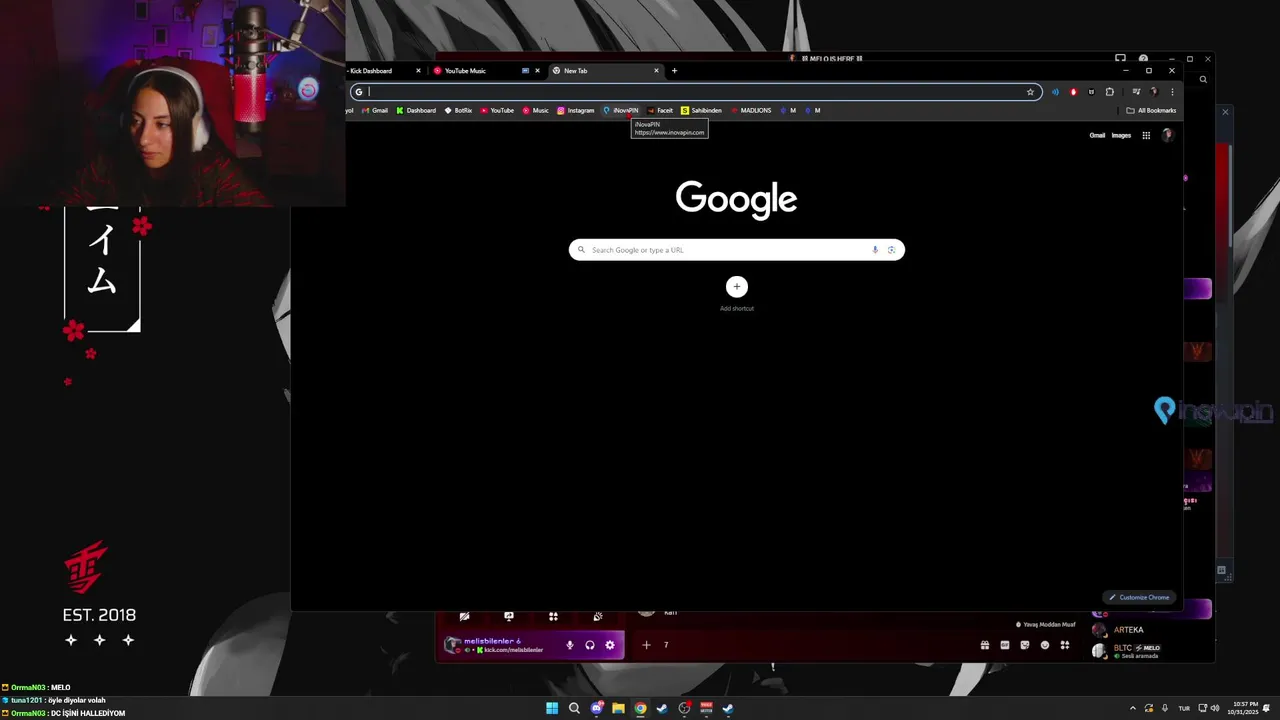Open the Discord apps icon in chat bar
Image resolution: width=1280 pixels, height=720 pixels.
[x=1065, y=645]
